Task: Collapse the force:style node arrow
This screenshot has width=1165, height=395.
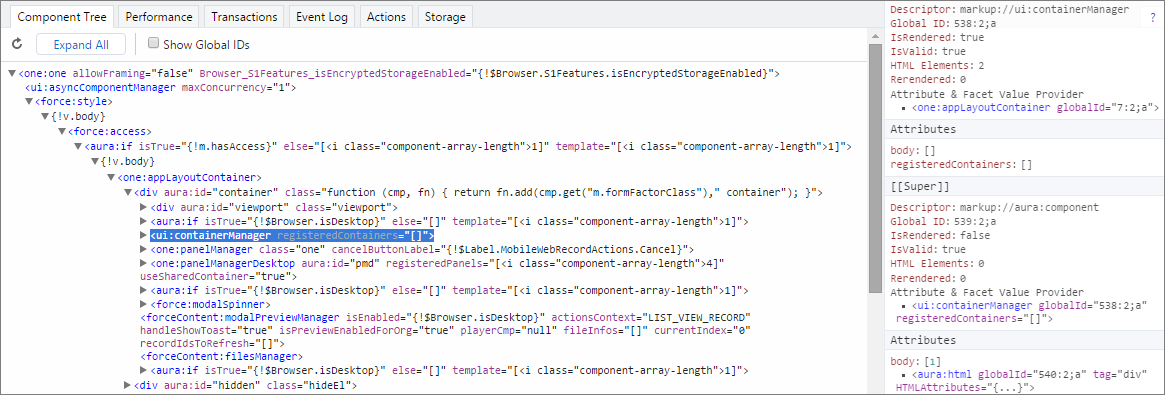Action: pyautogui.click(x=29, y=101)
